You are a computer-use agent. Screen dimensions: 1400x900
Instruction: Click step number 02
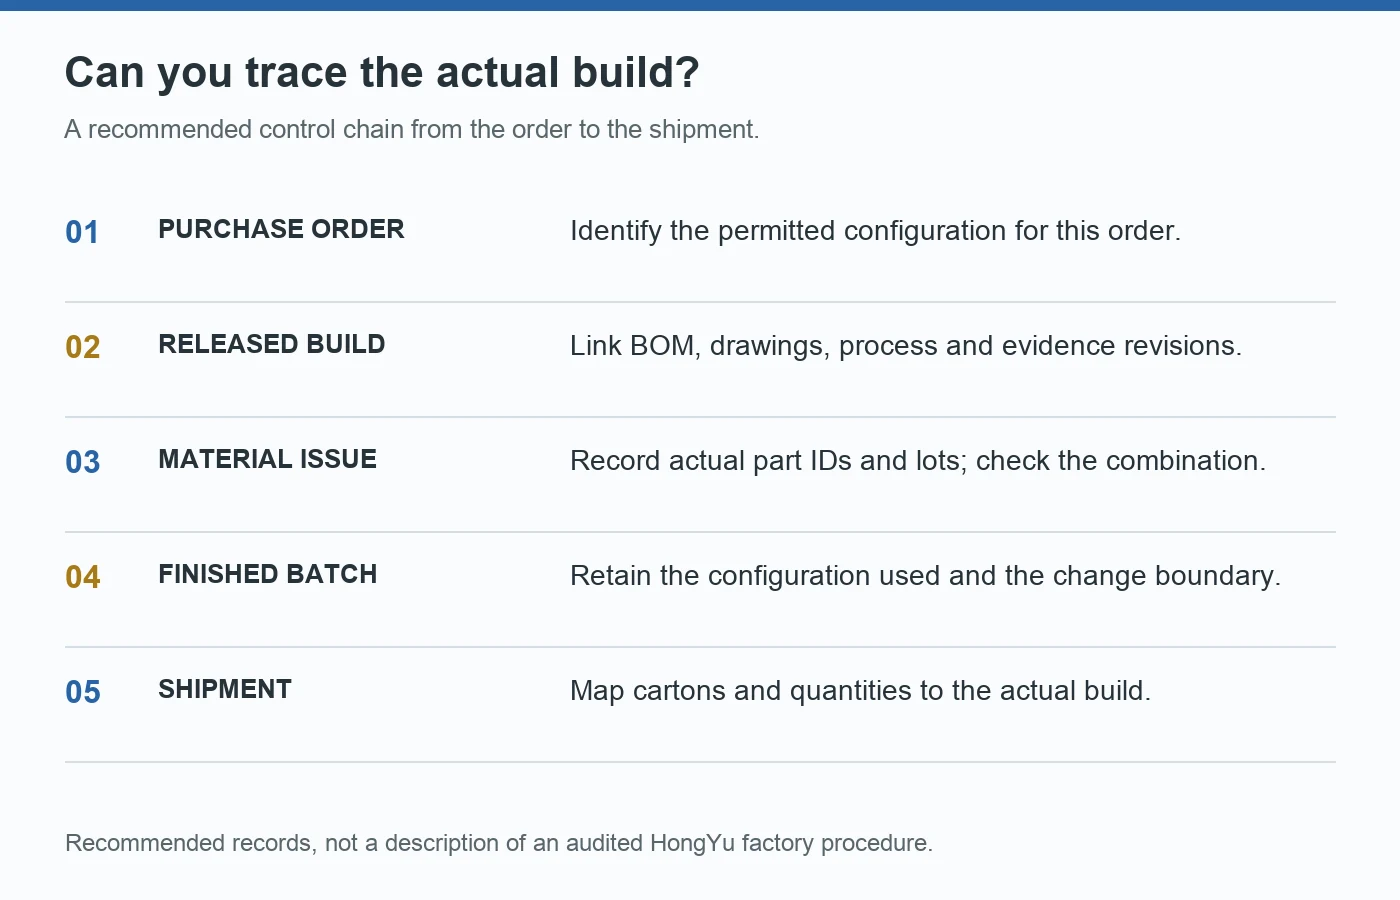click(x=83, y=347)
